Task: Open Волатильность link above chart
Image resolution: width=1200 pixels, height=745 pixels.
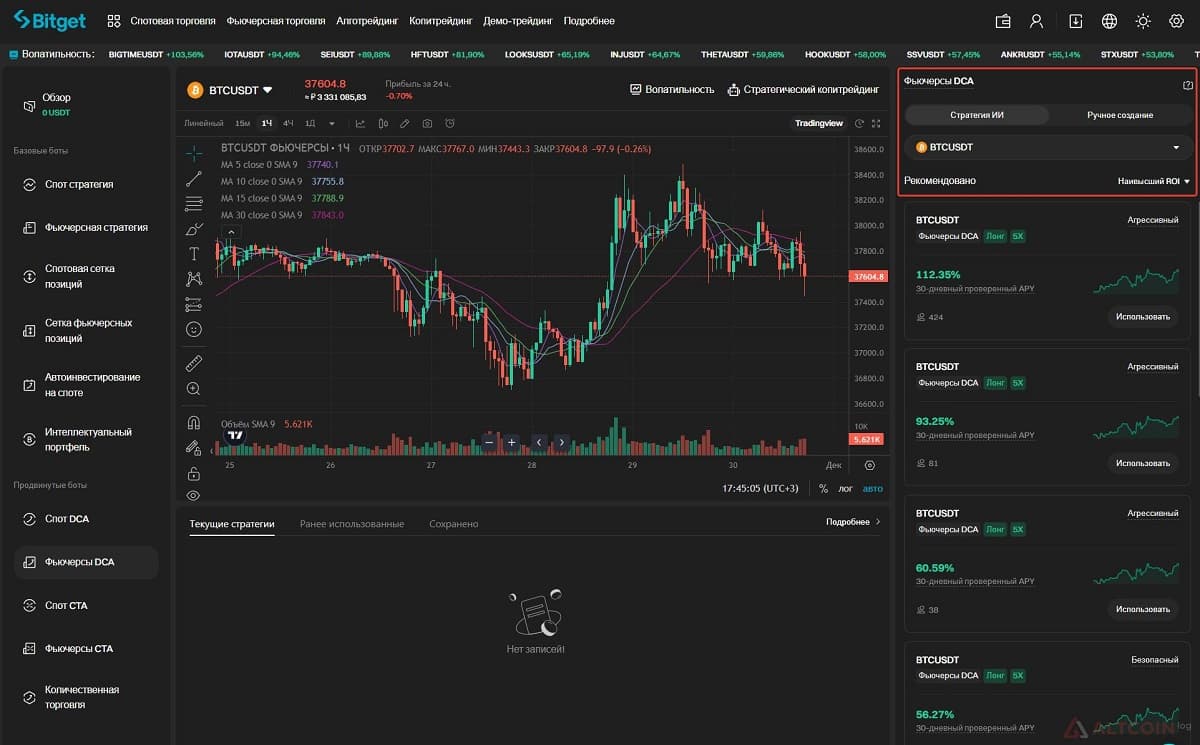Action: point(672,90)
